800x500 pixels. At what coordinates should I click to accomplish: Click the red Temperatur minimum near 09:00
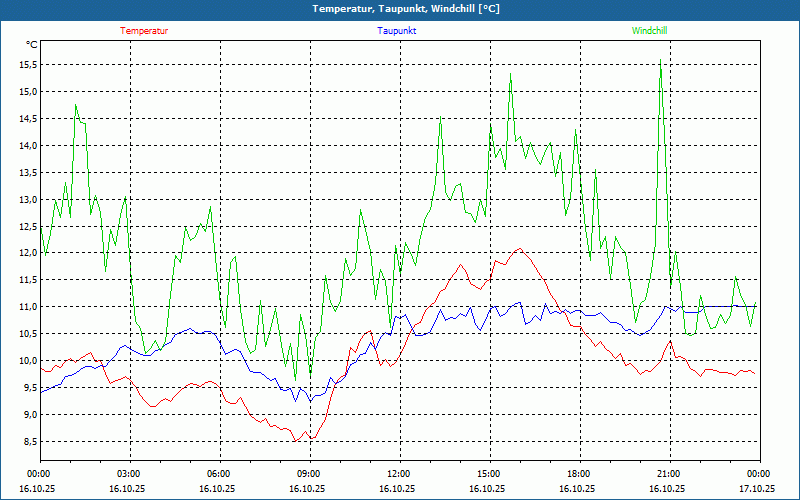pyautogui.click(x=295, y=440)
